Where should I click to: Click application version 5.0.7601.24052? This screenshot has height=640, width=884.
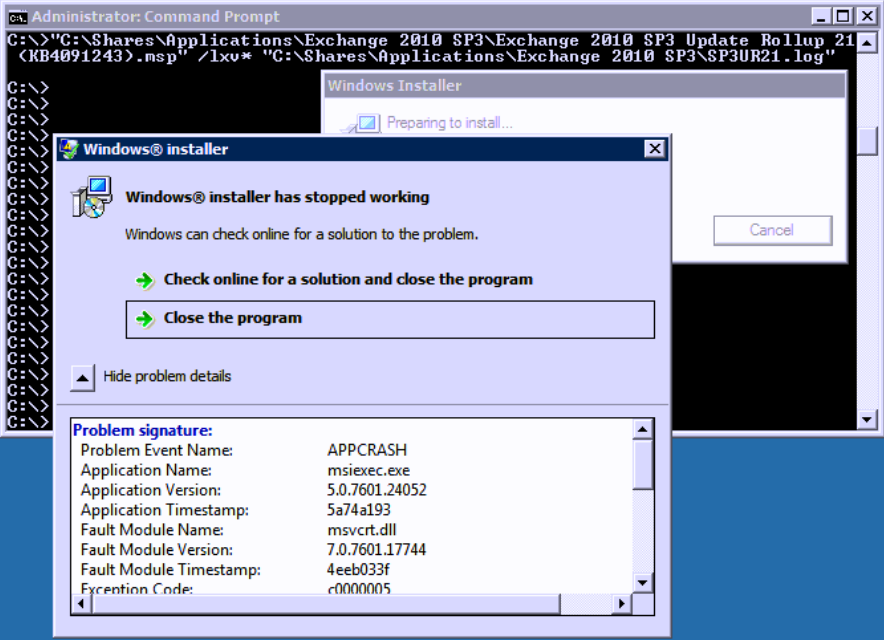pyautogui.click(x=377, y=490)
